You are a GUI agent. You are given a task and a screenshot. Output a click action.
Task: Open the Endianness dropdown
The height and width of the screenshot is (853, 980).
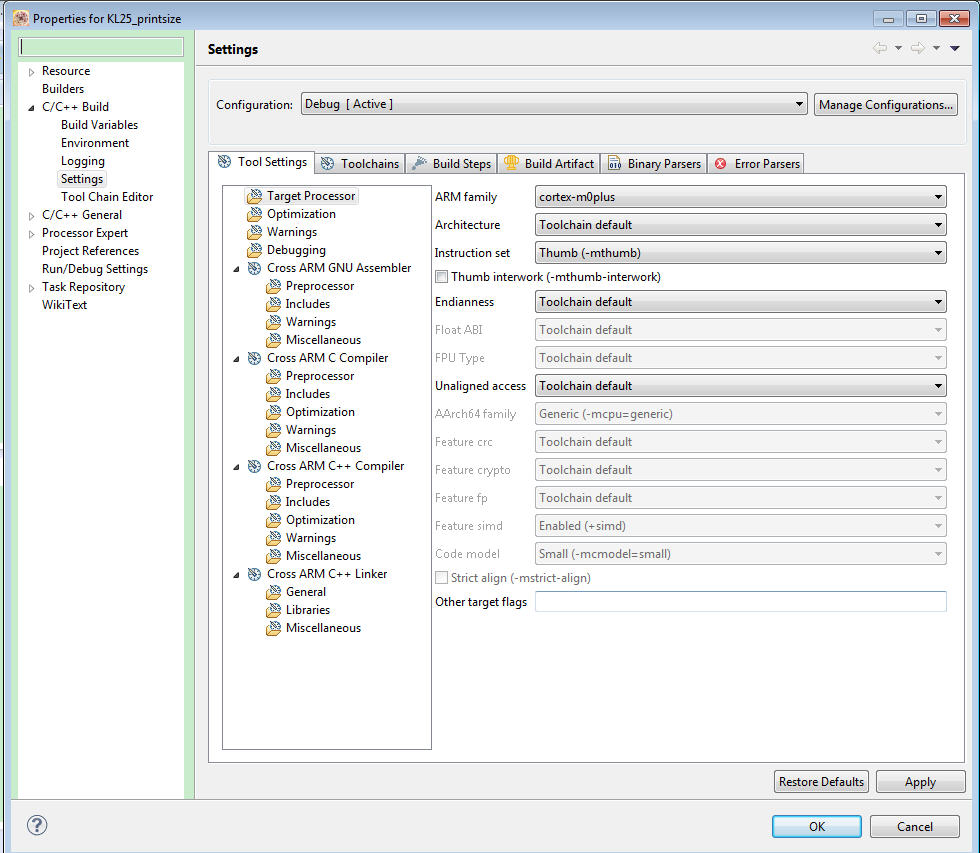[x=741, y=302]
